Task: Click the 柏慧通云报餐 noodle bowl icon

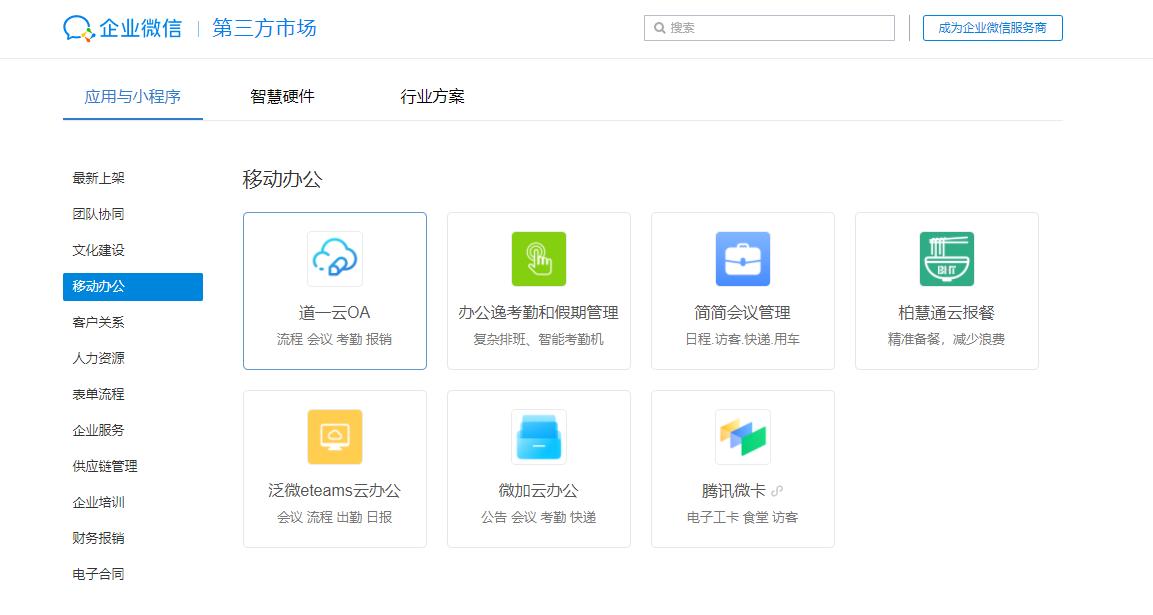Action: pos(946,258)
